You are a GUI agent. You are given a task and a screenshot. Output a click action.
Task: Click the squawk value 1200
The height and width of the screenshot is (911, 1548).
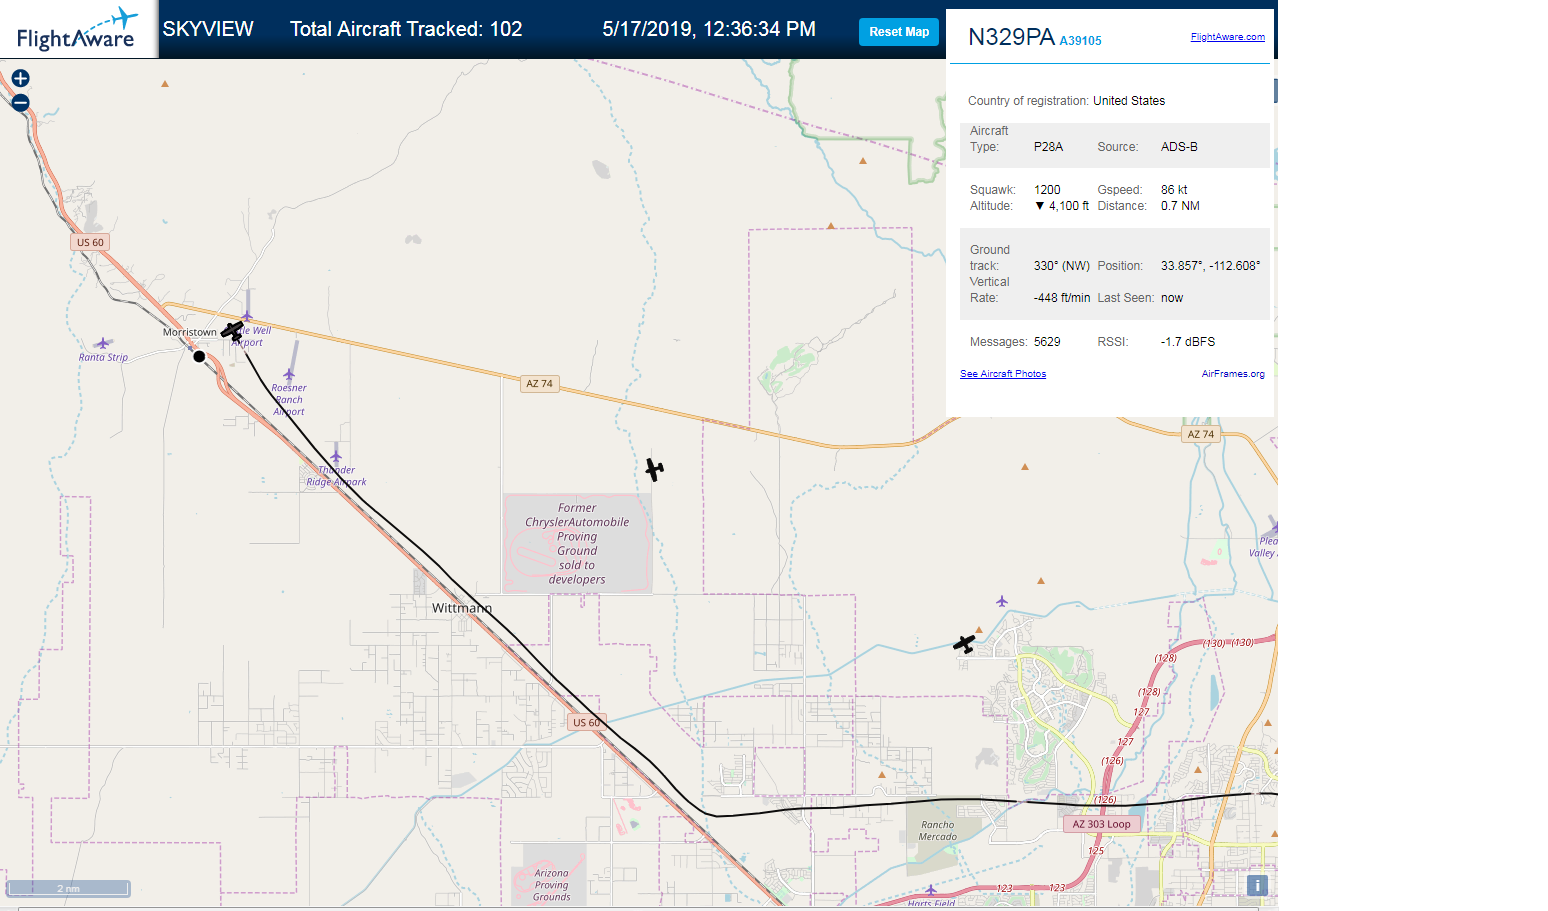[1047, 190]
